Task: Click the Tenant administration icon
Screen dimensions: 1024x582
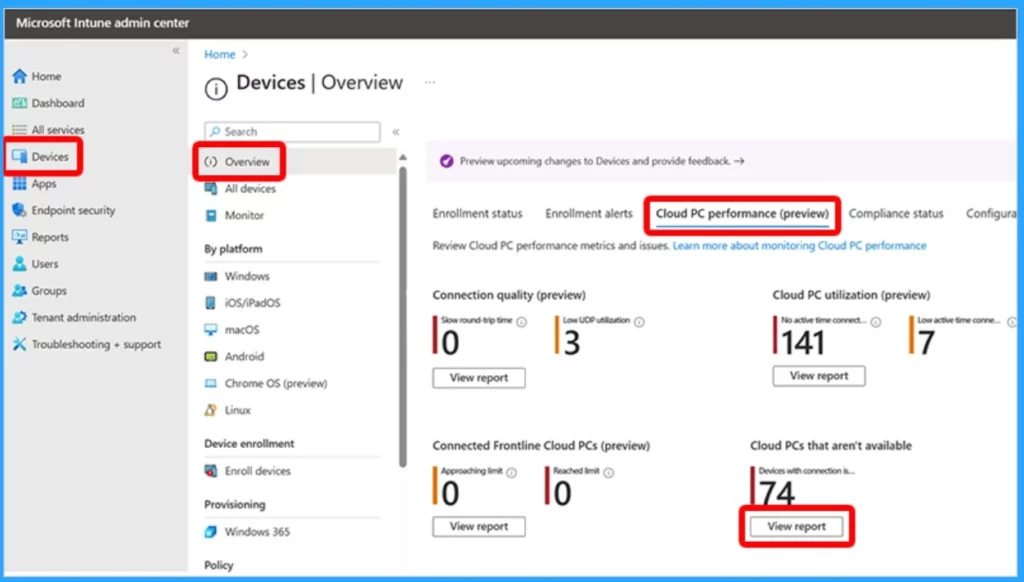Action: pos(20,317)
